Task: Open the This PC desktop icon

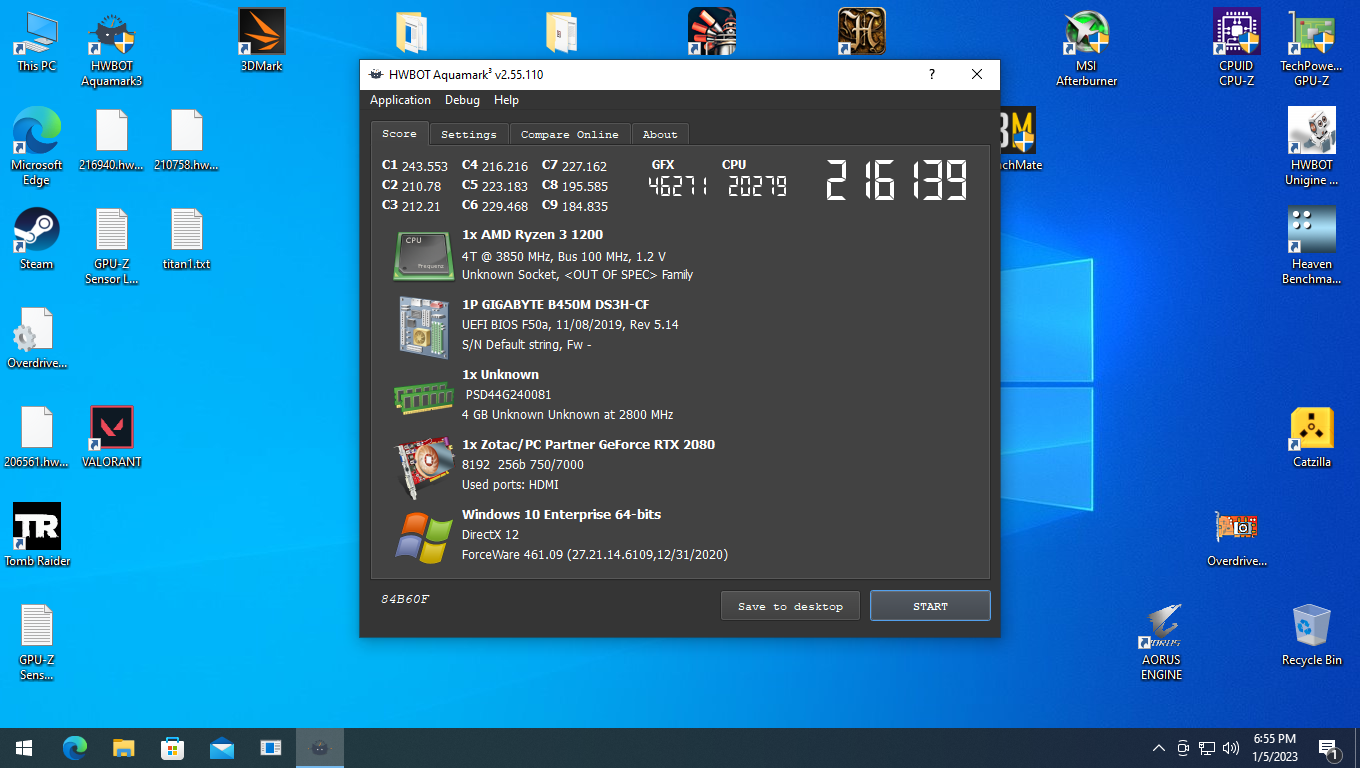Action: [x=37, y=42]
